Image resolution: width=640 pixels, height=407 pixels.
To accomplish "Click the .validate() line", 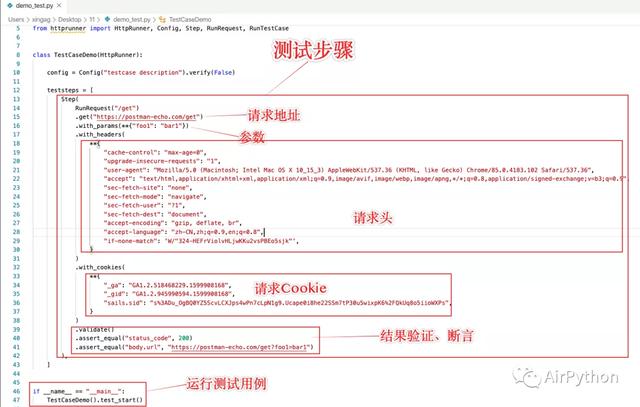I will tap(95, 329).
